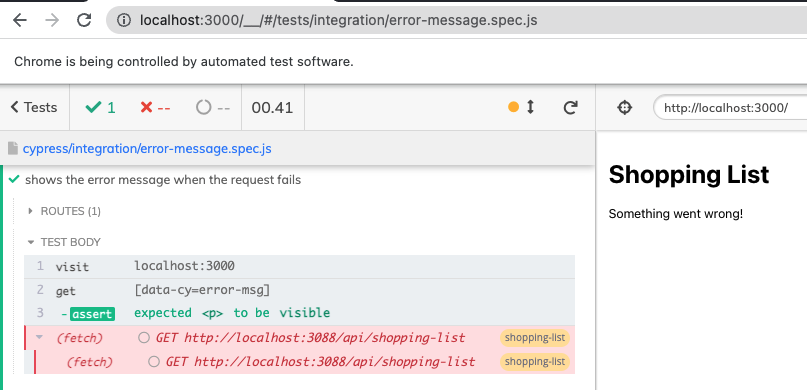
Task: Click the circle icon on first fetch row
Action: pos(144,338)
